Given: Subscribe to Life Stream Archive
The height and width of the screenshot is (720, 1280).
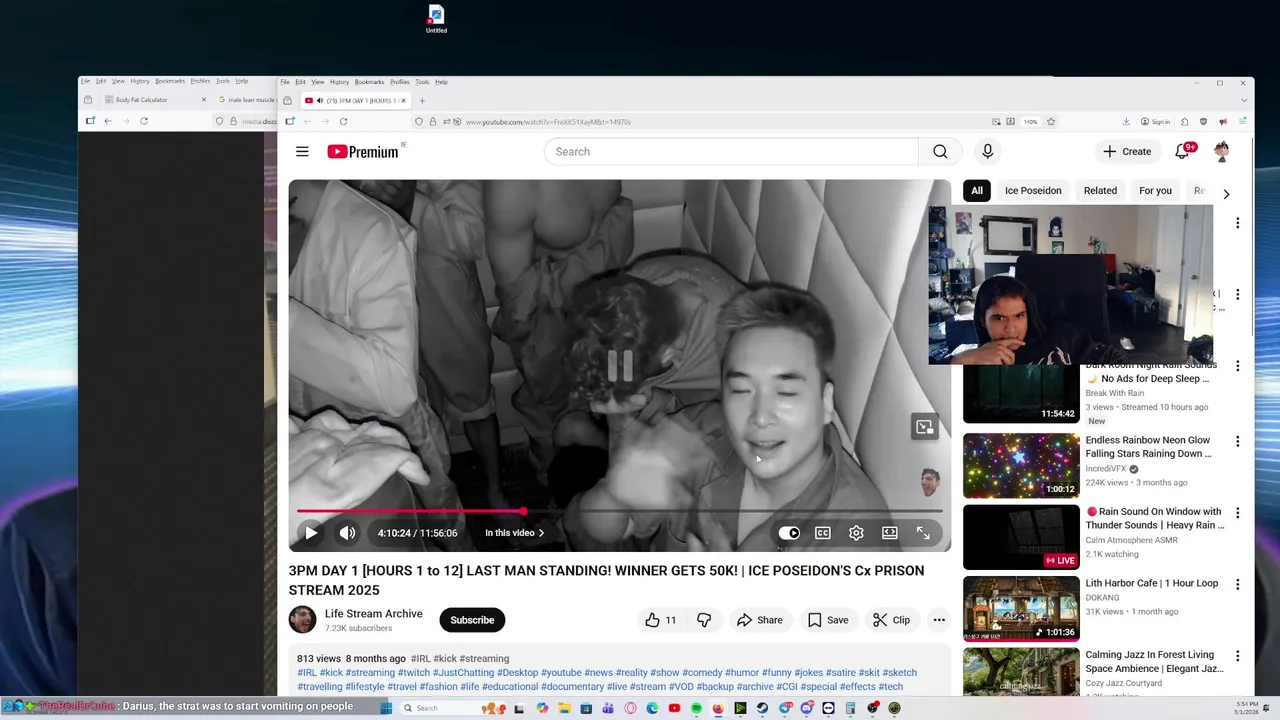Looking at the screenshot, I should tap(472, 620).
